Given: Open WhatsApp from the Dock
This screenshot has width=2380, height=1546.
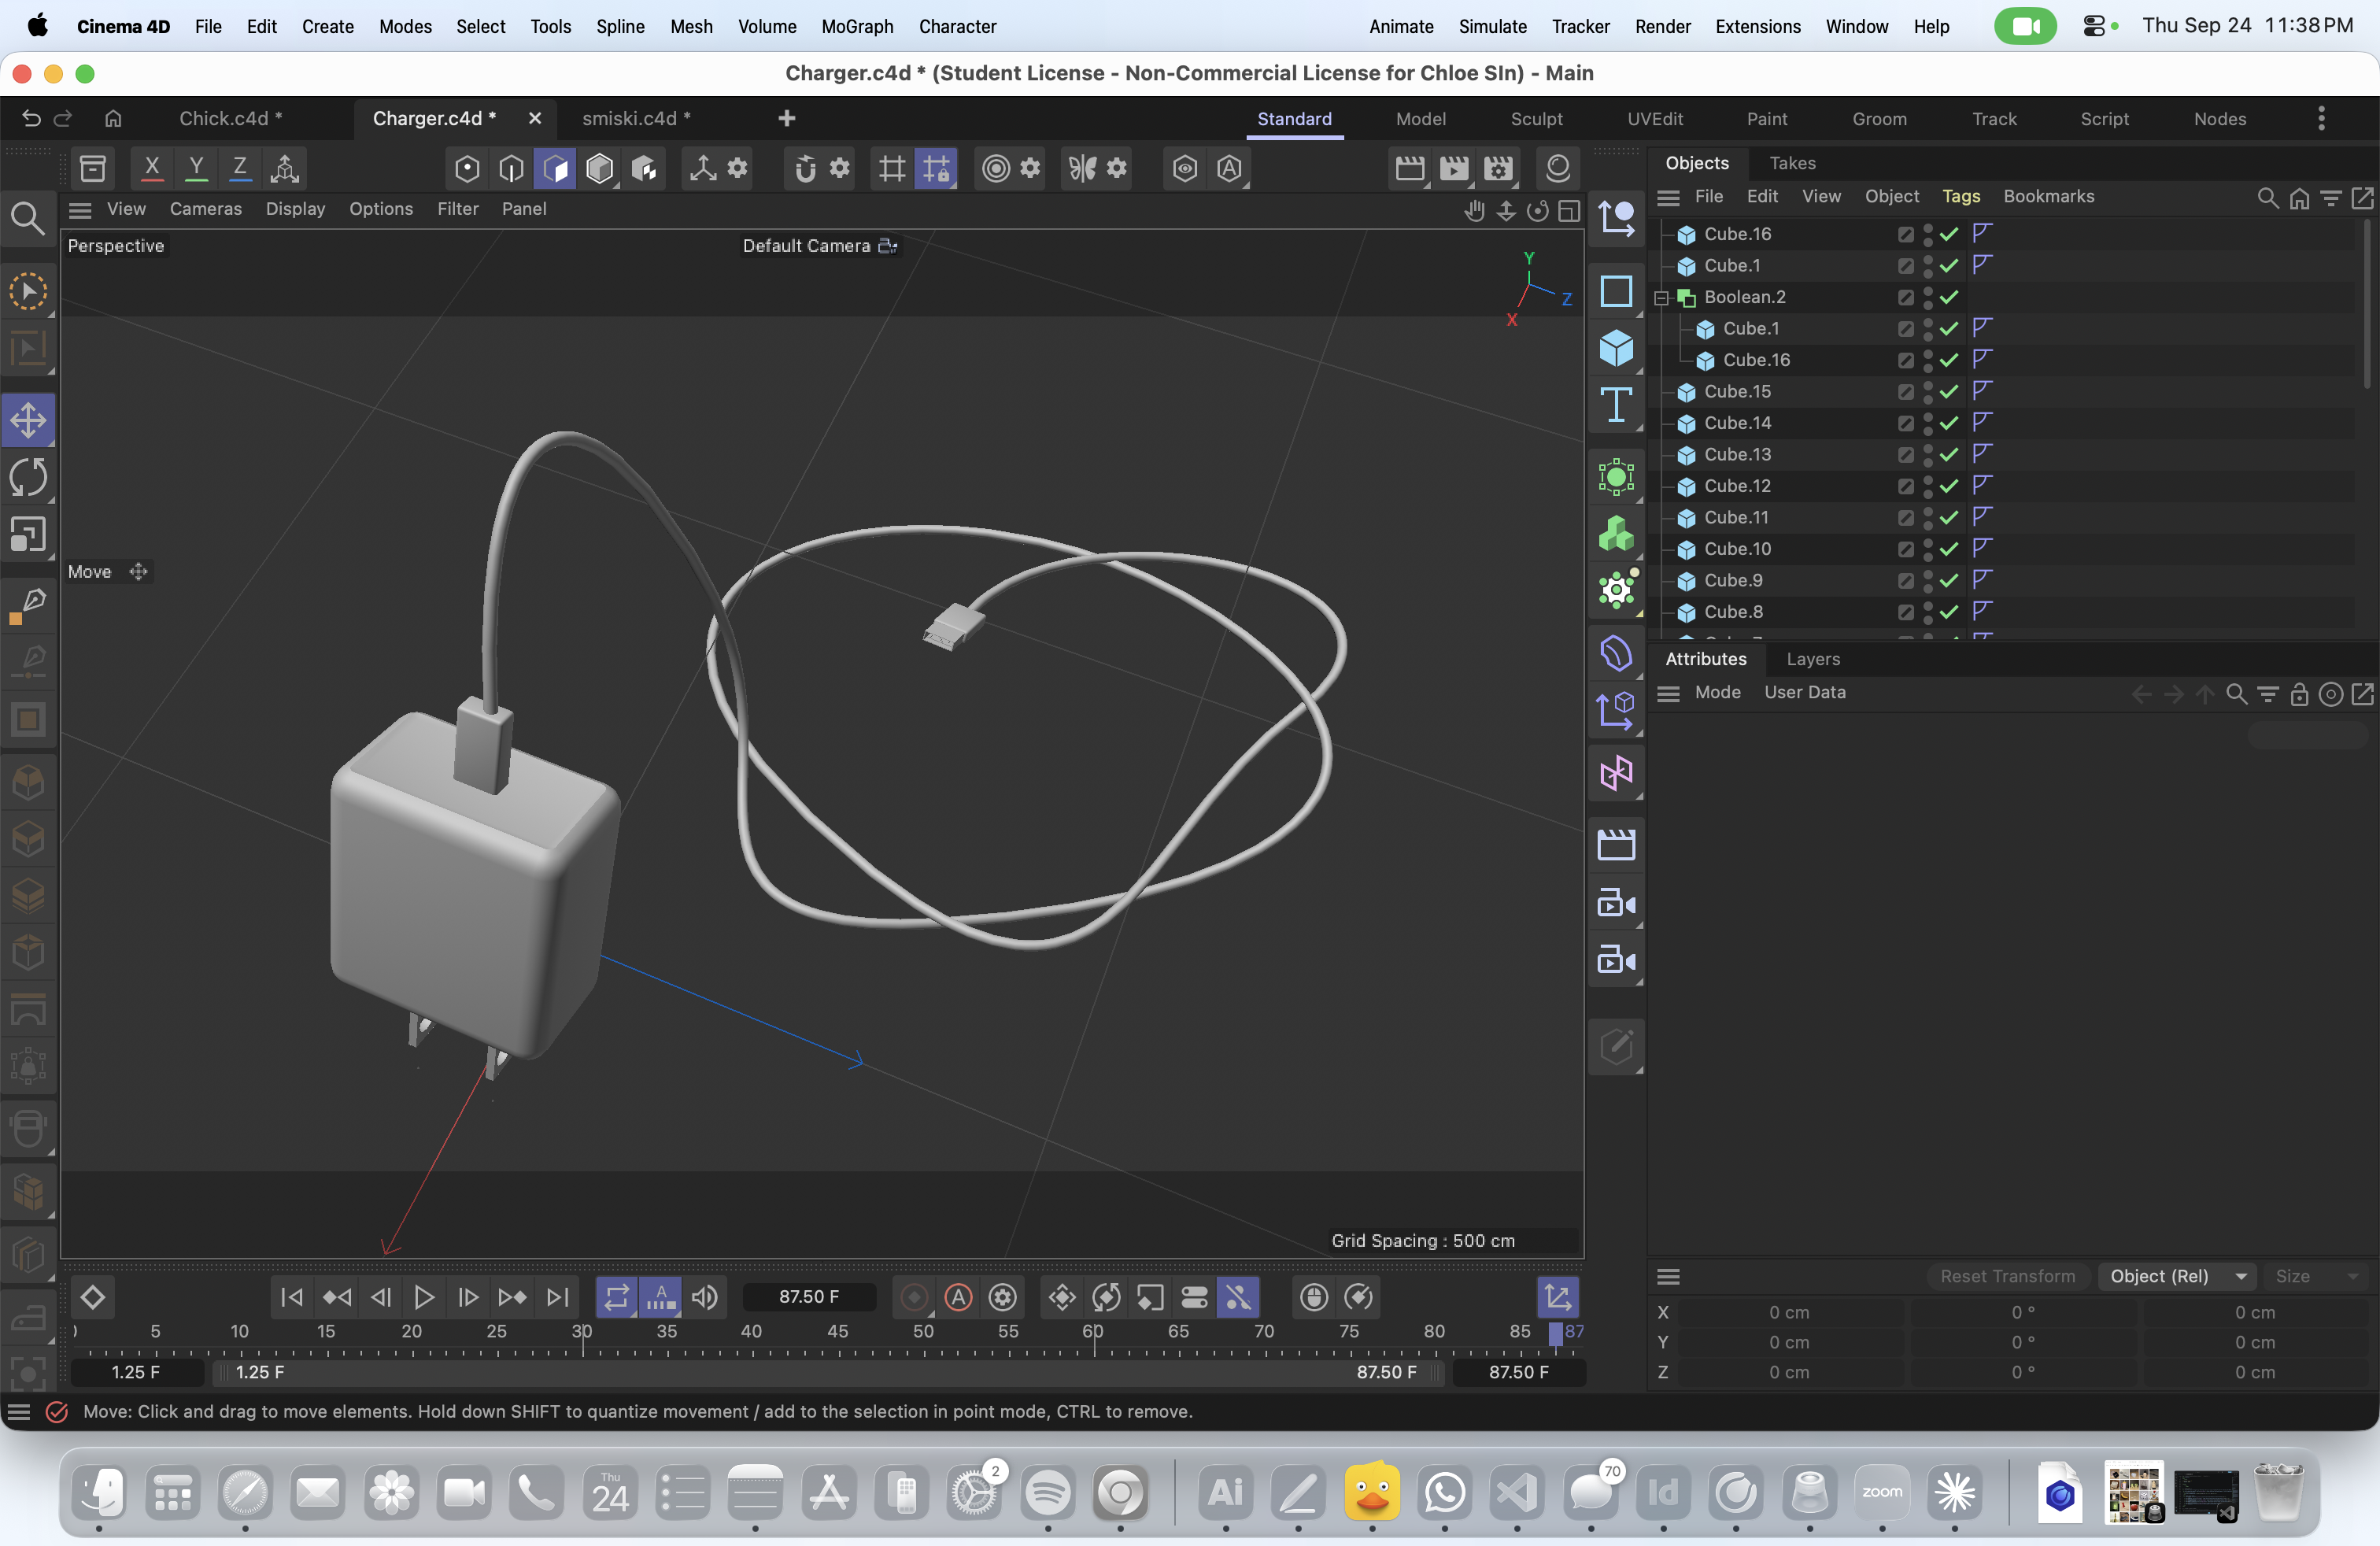Looking at the screenshot, I should pyautogui.click(x=1445, y=1493).
